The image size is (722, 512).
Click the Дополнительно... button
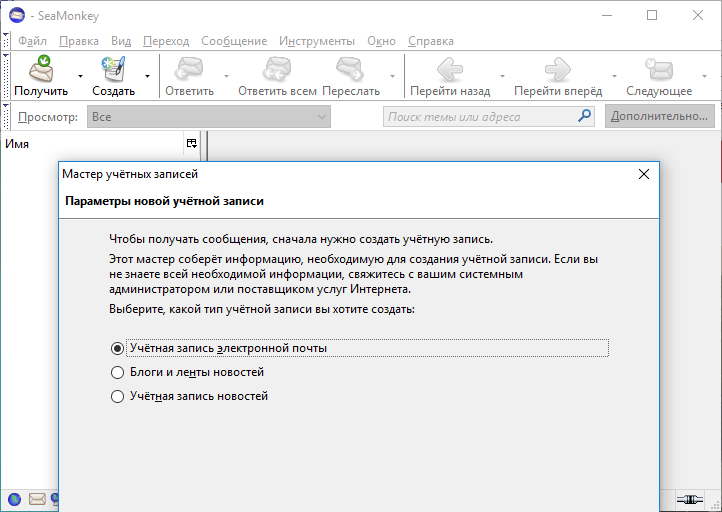(659, 116)
